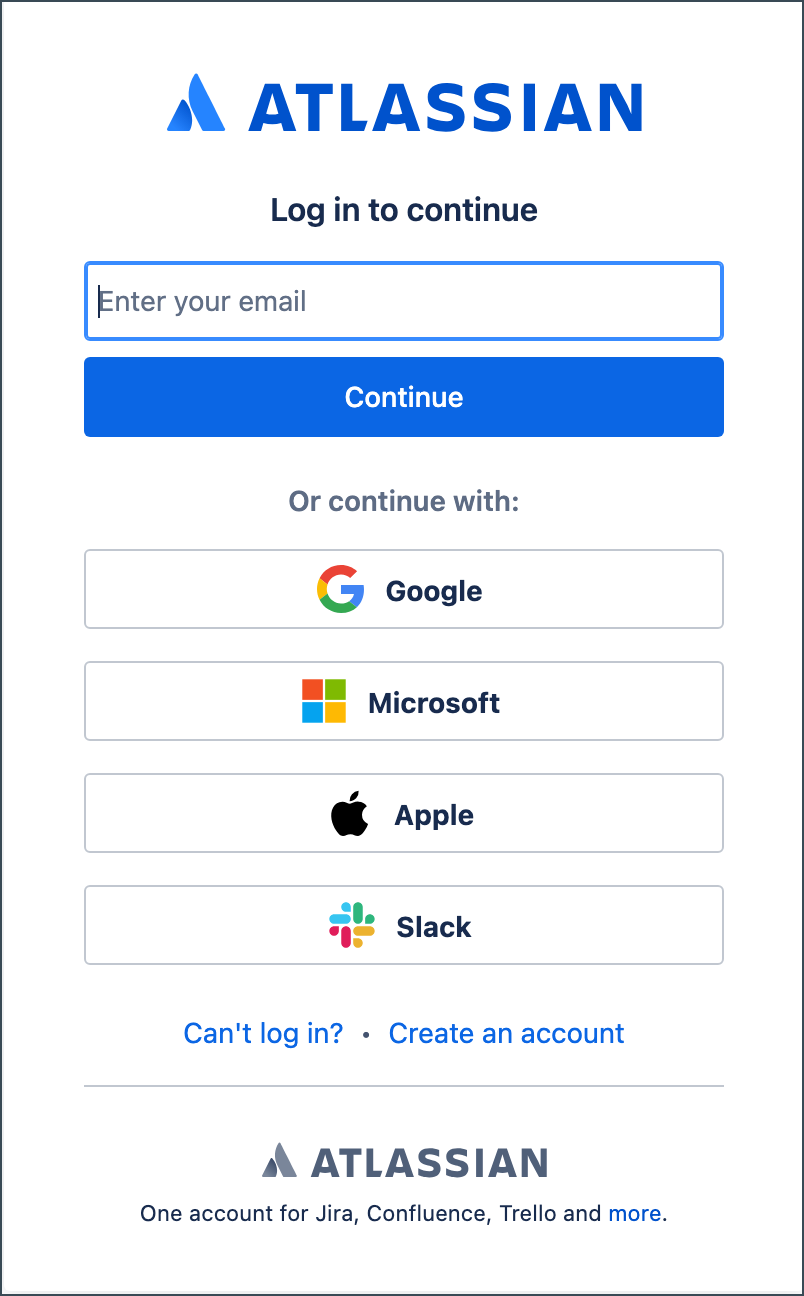Click the Or continue with: label
Viewport: 804px width, 1296px height.
coord(404,501)
